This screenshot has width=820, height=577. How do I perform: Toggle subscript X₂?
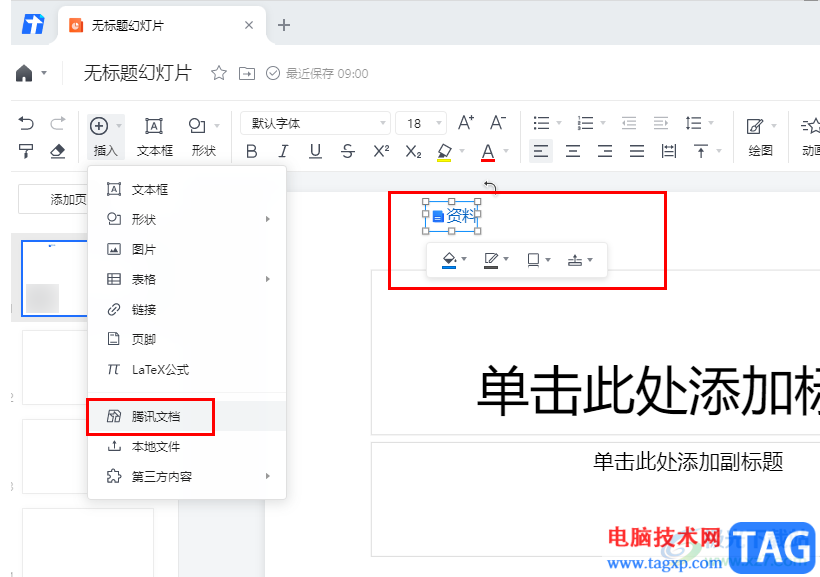coord(413,152)
